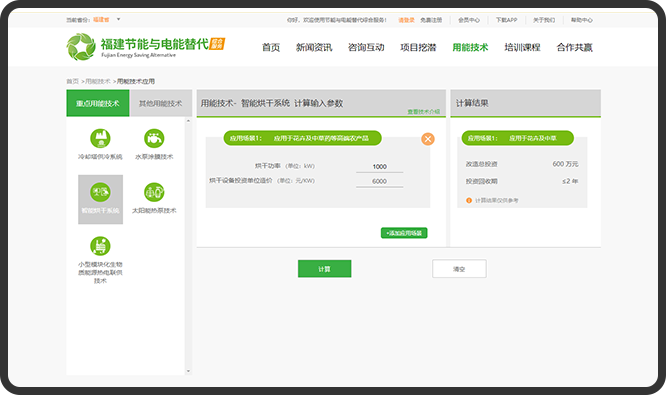Click the 计算 button
The width and height of the screenshot is (666, 395).
pos(325,269)
